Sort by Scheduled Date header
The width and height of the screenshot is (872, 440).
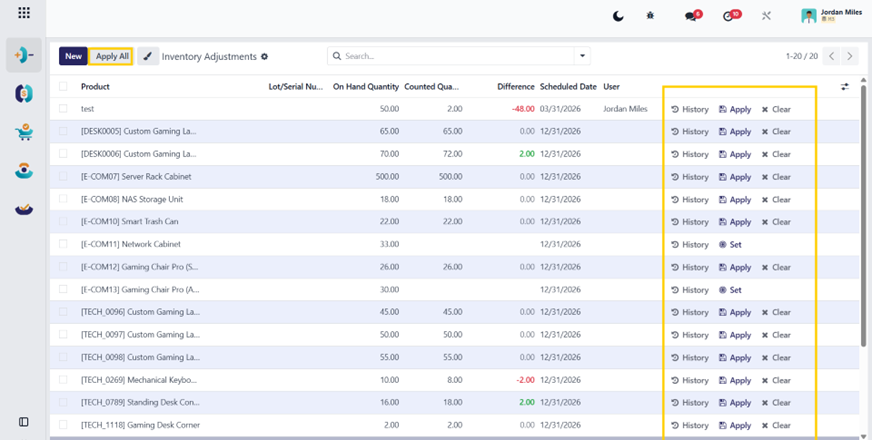568,87
